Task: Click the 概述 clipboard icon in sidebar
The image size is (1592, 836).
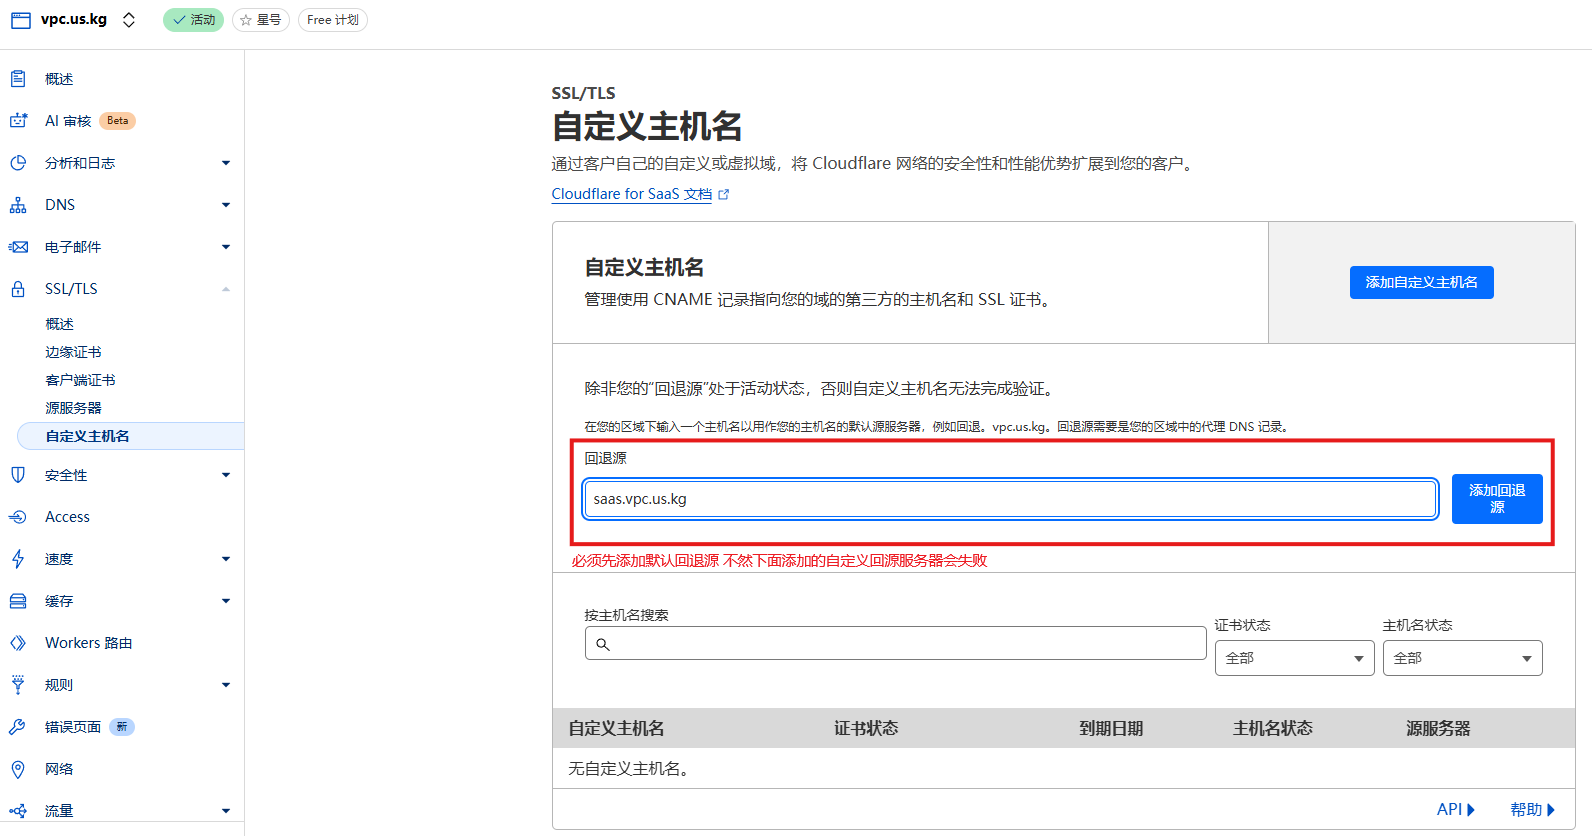Action: click(x=18, y=78)
